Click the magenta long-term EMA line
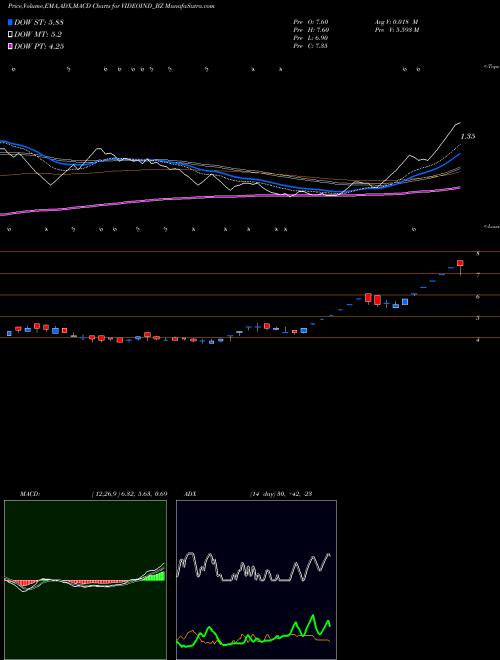500x660 pixels. (x=231, y=196)
